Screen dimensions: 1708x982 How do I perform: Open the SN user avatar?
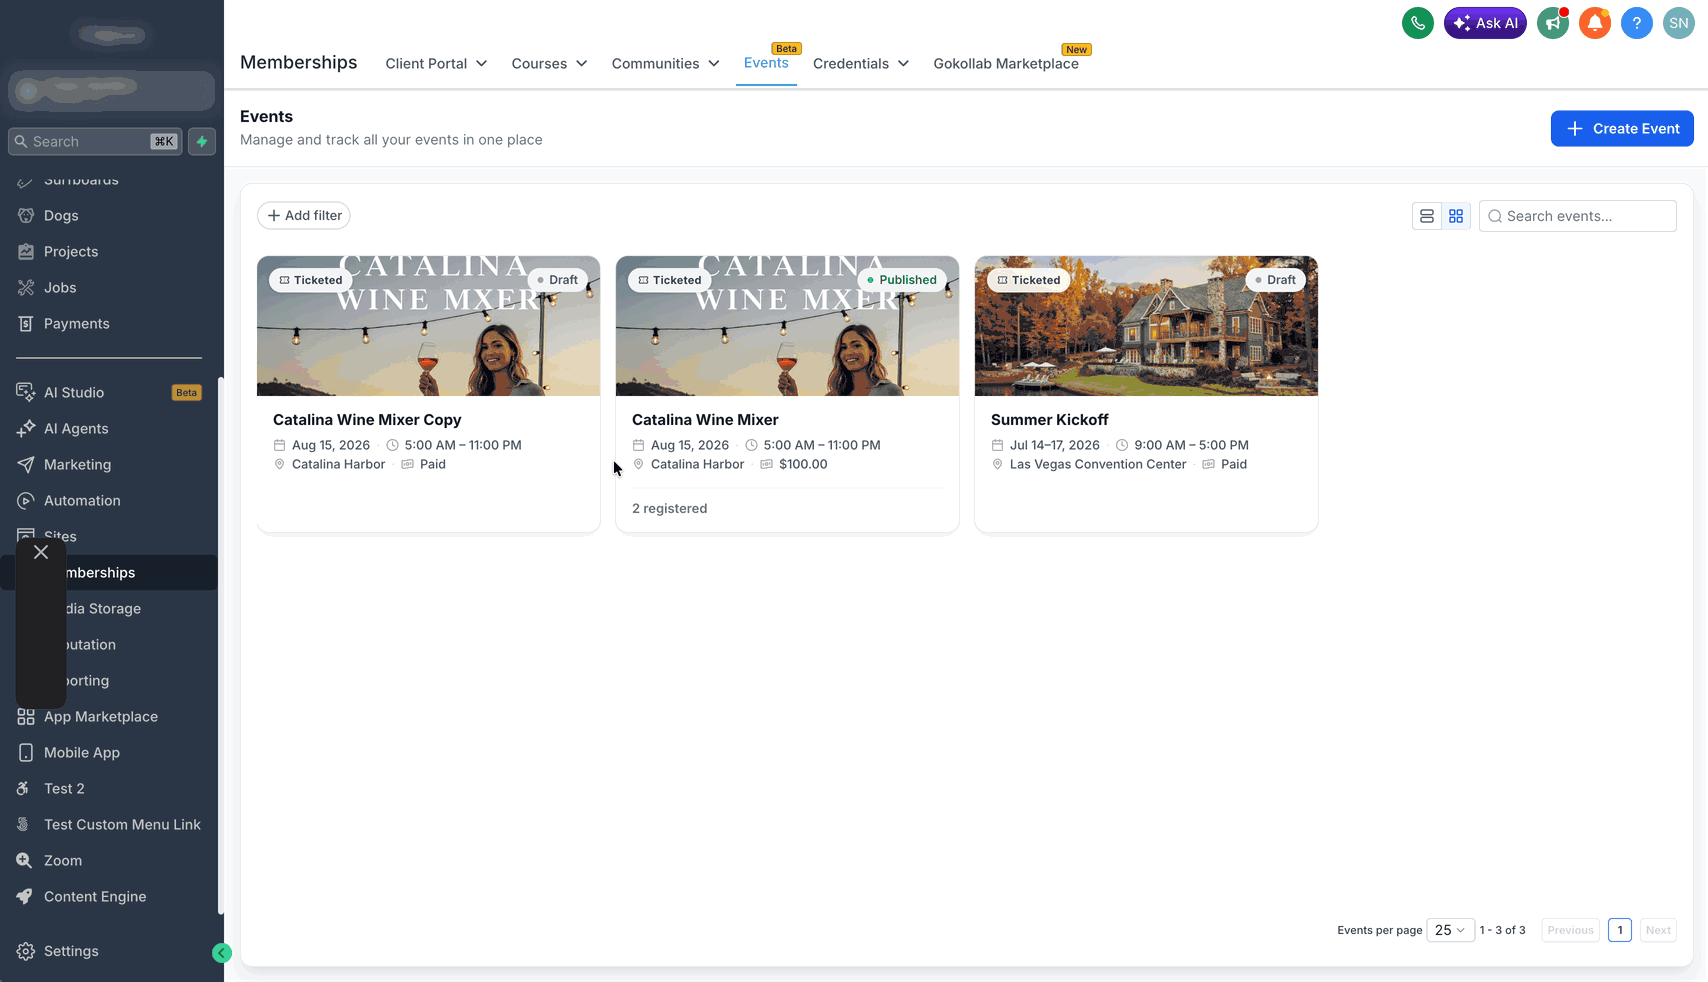[x=1678, y=23]
